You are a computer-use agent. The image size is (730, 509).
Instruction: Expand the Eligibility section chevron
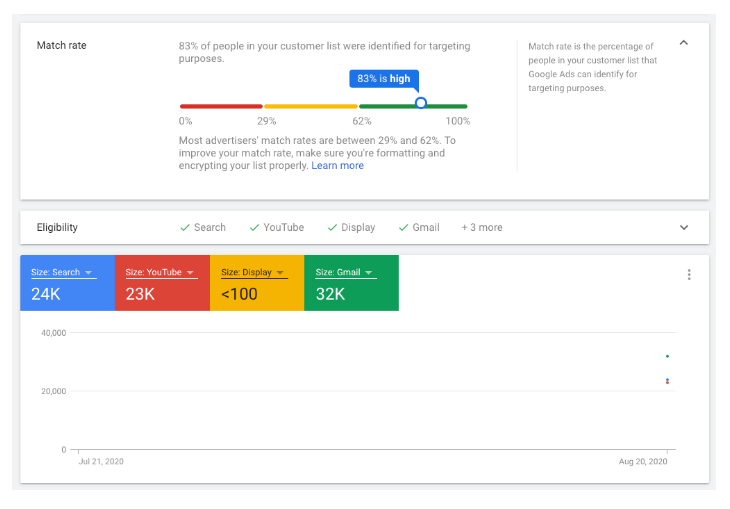[x=684, y=227]
